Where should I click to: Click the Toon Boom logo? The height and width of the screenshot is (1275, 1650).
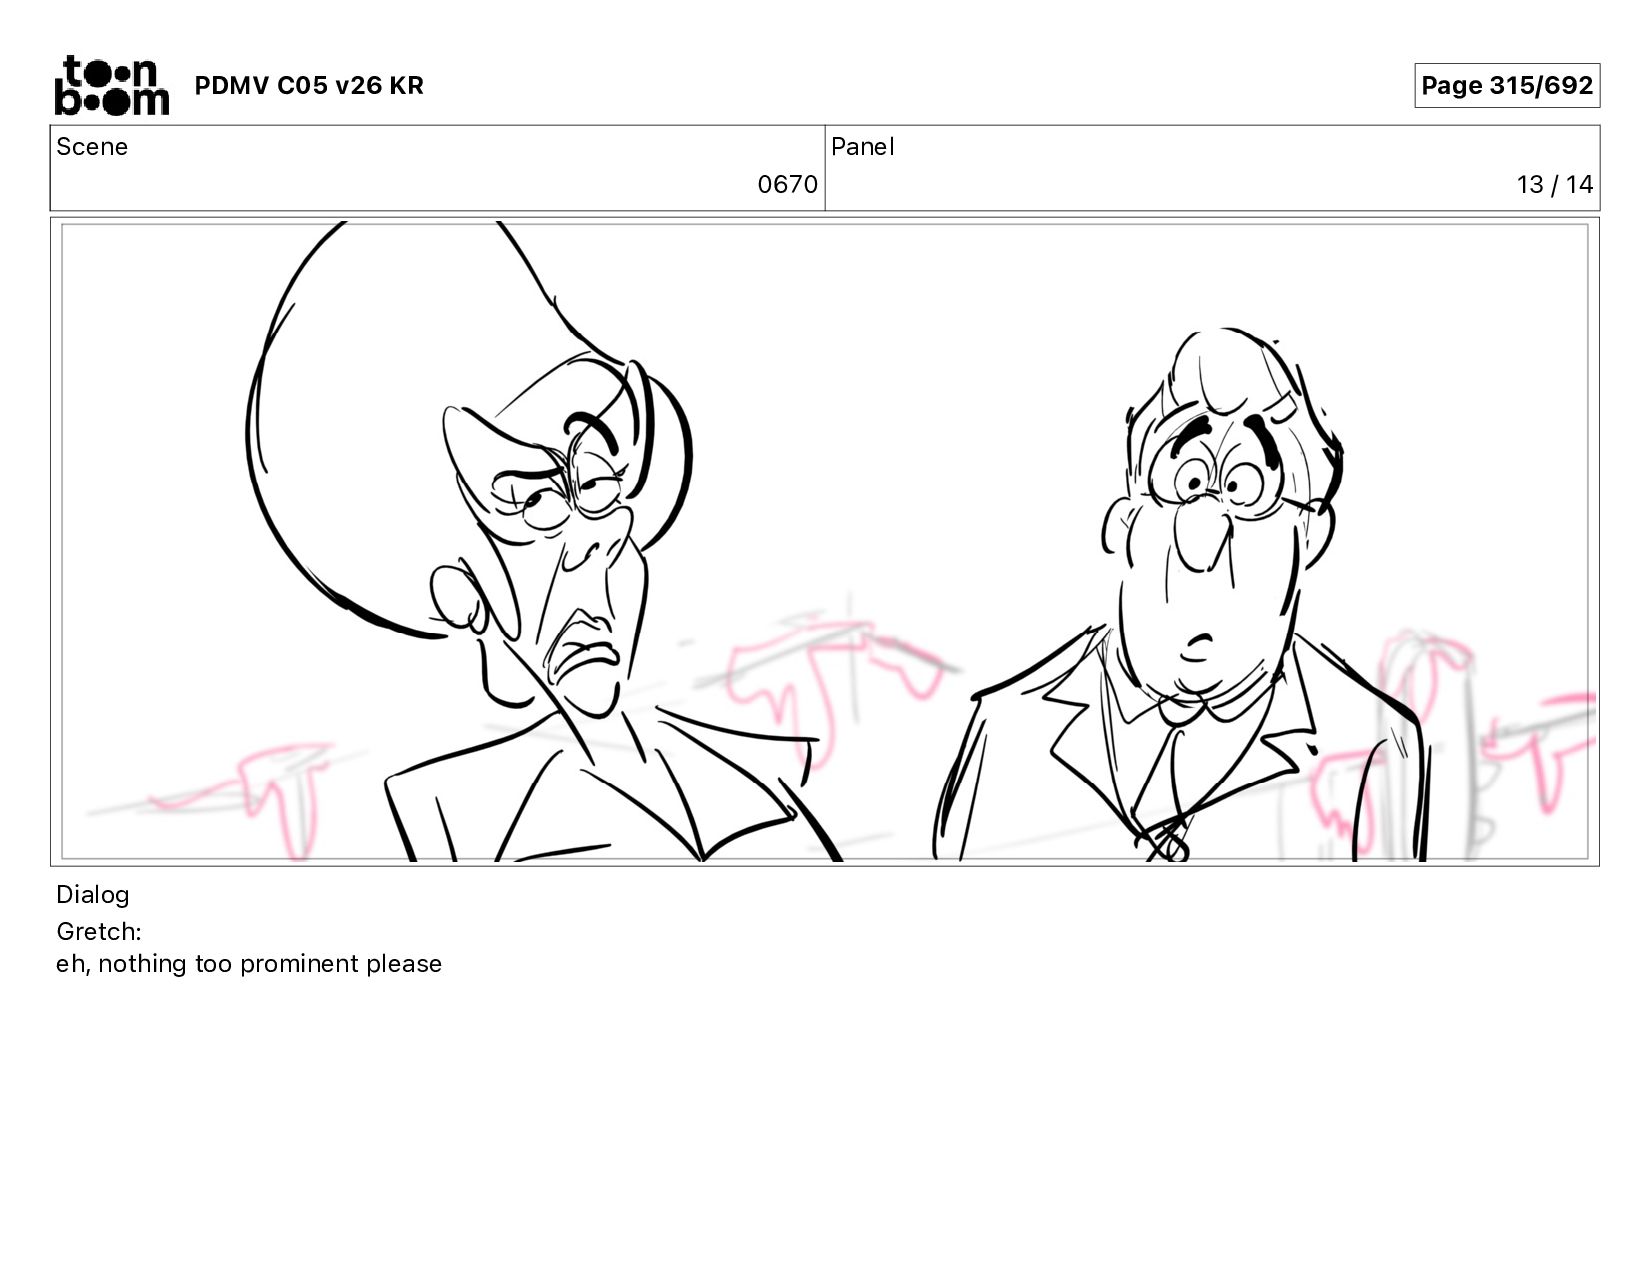(x=111, y=85)
